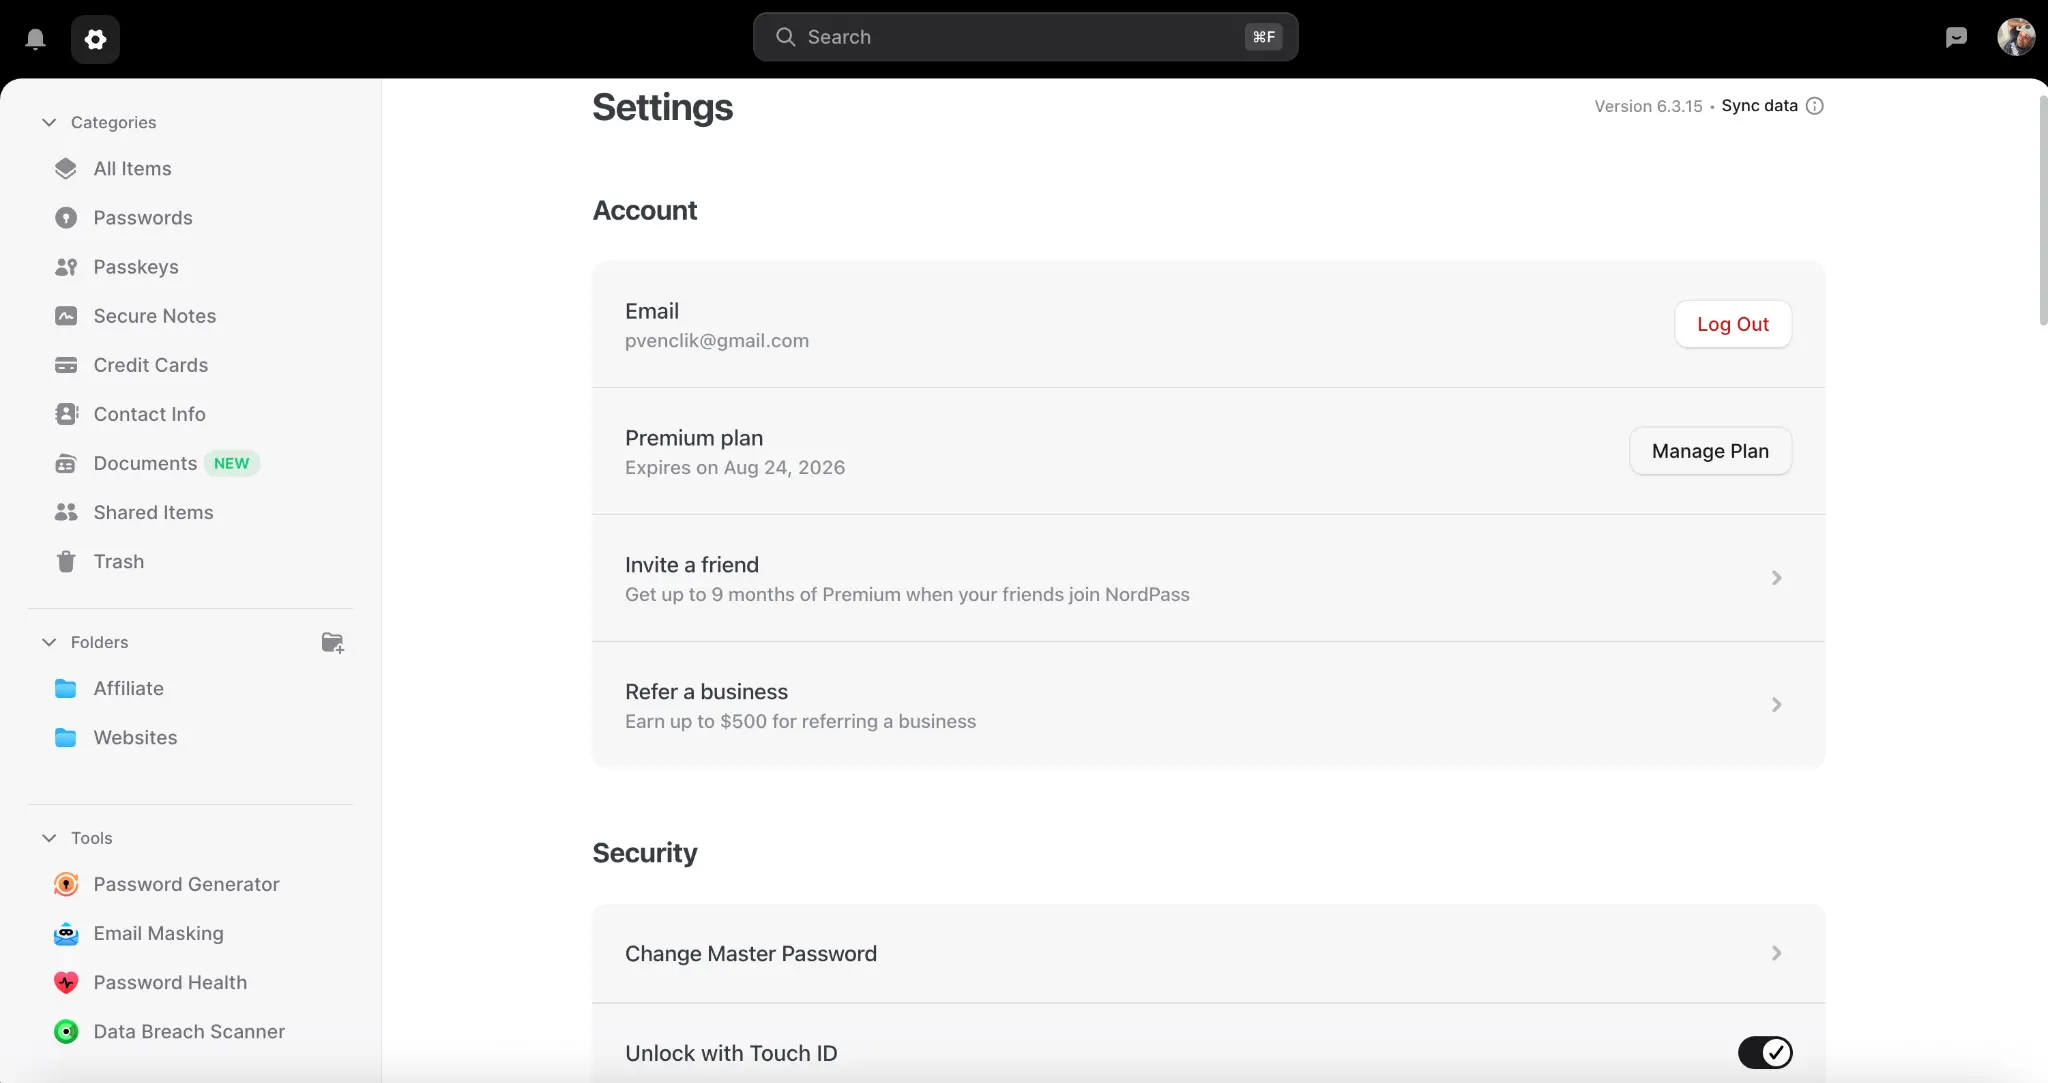Open the user profile avatar
The height and width of the screenshot is (1083, 2048).
click(x=2015, y=37)
